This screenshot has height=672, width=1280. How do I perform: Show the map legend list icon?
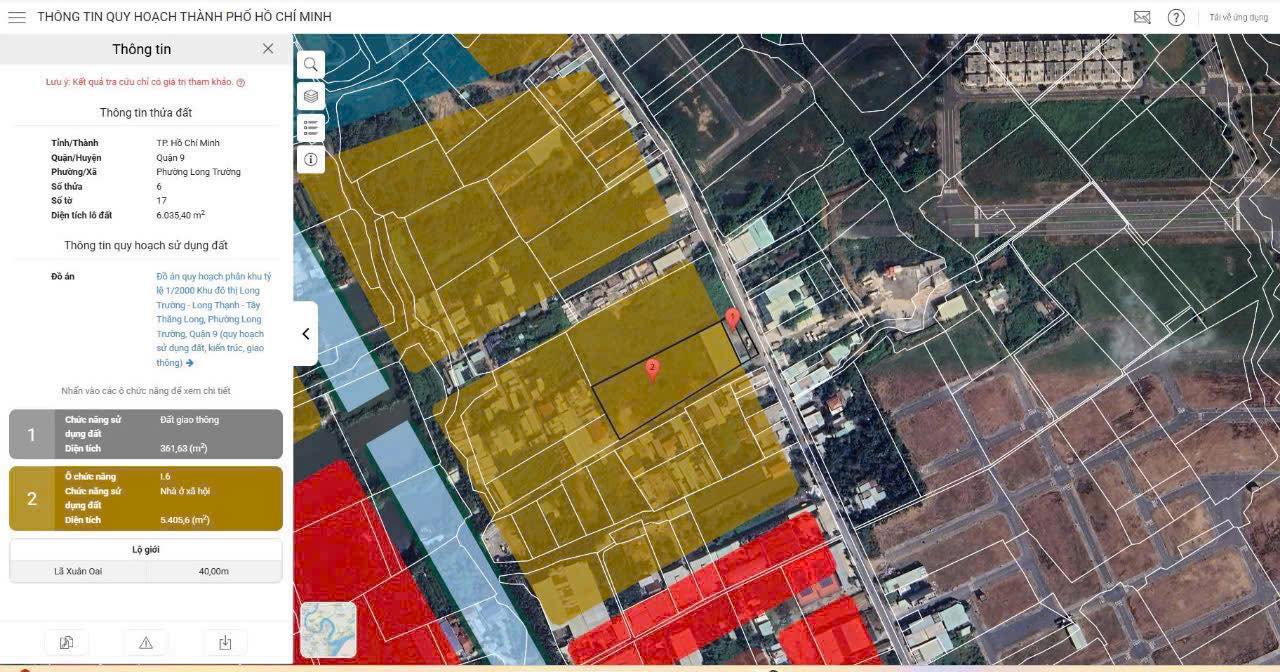pyautogui.click(x=311, y=128)
